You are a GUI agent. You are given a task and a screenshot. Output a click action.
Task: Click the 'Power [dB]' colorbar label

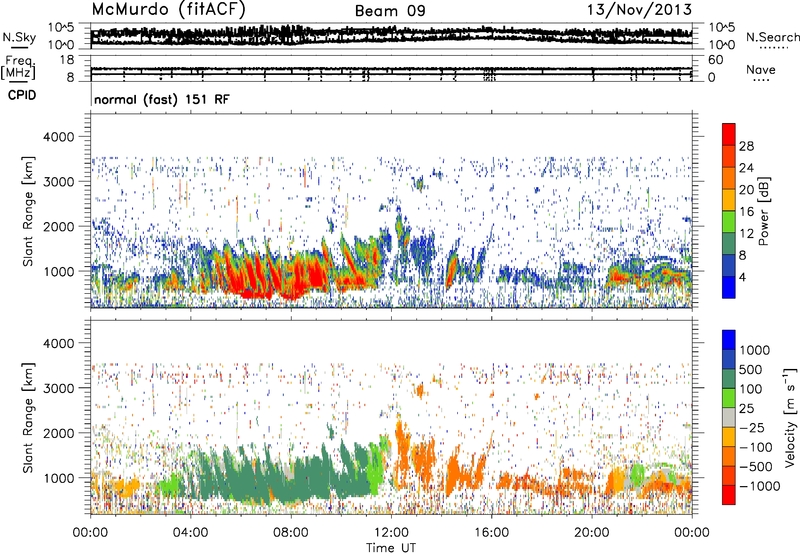pyautogui.click(x=763, y=211)
